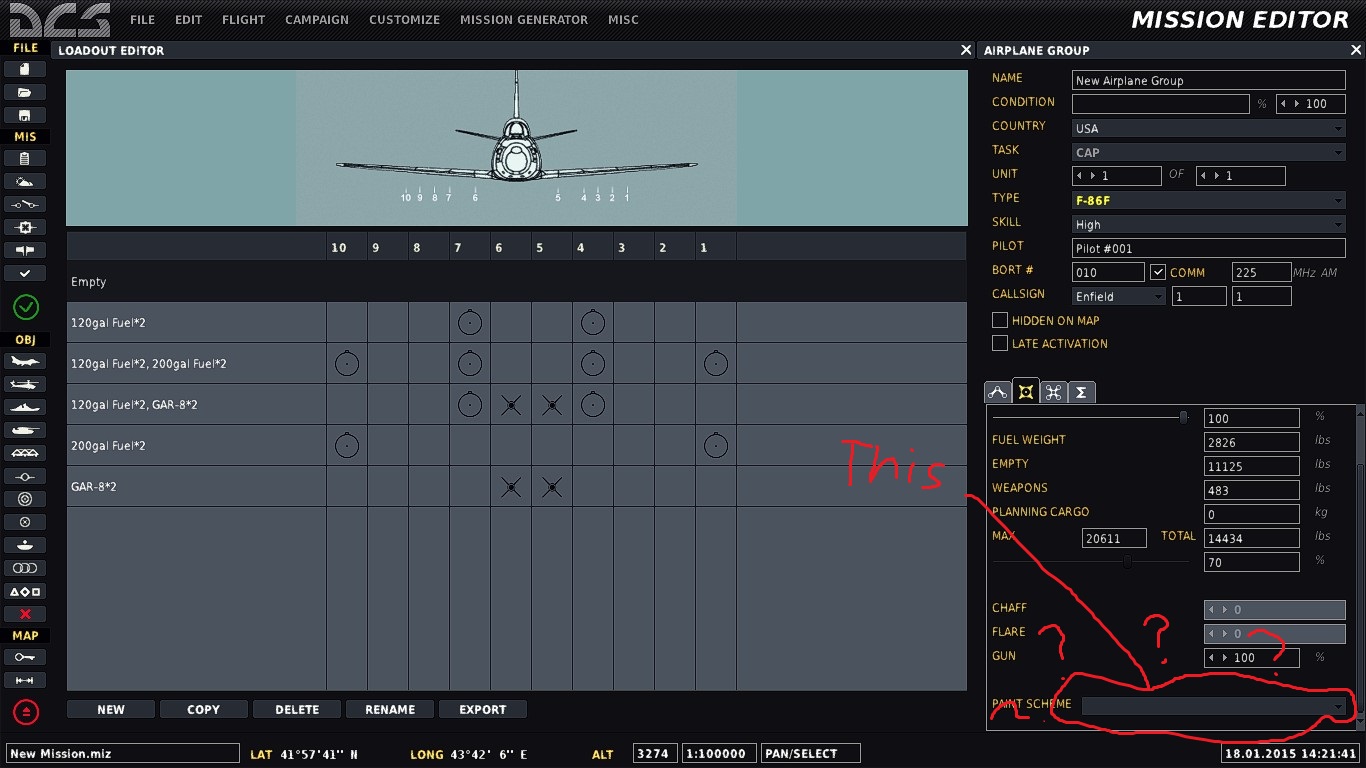Open the CALLSIGN dropdown showing Enfield
Screen dimensions: 1366x768
tap(1119, 296)
